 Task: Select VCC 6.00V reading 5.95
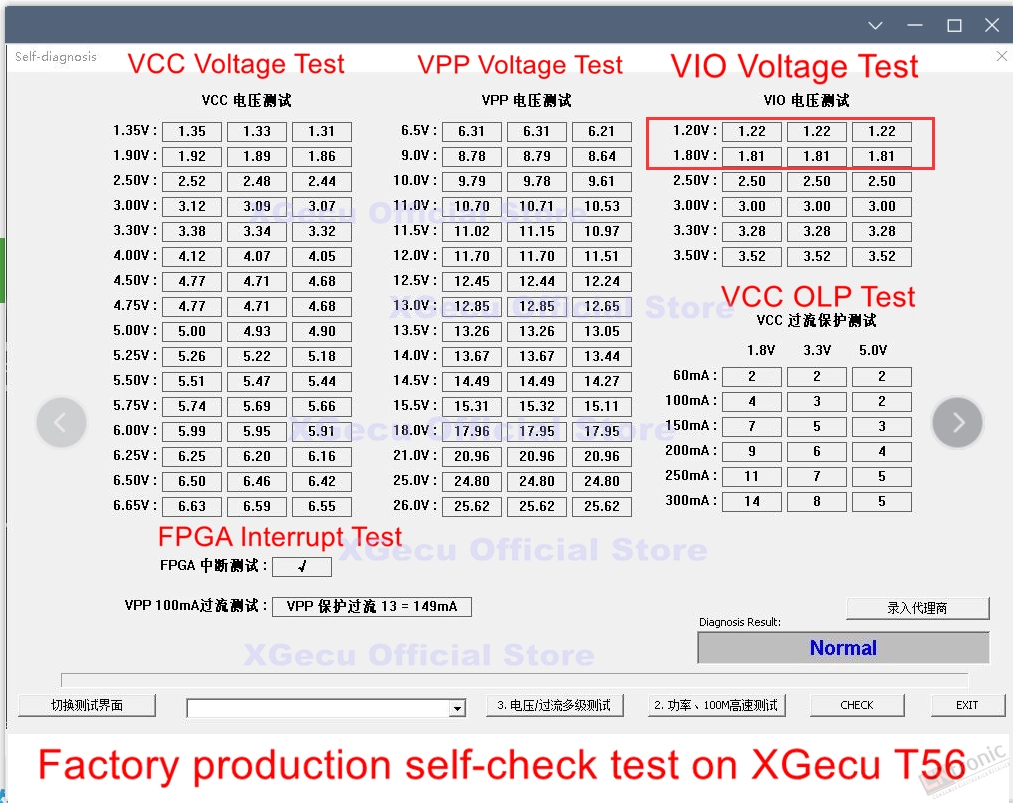pos(256,432)
